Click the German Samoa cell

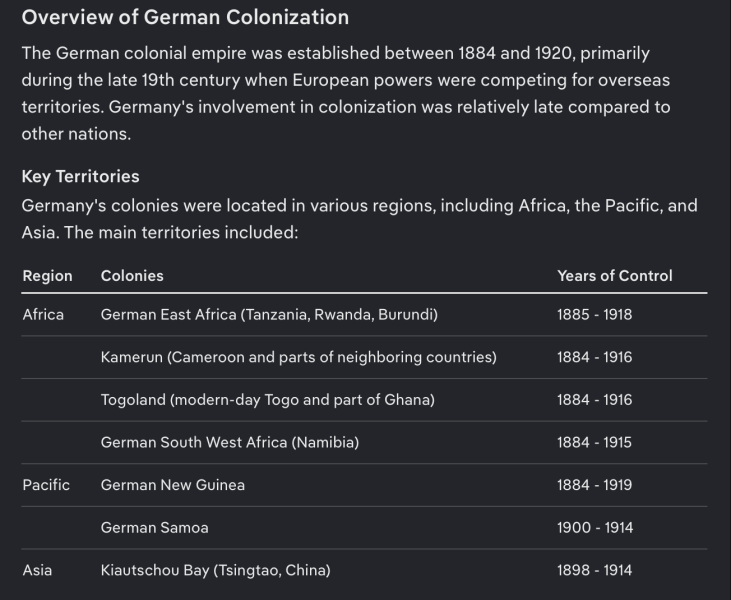point(154,528)
